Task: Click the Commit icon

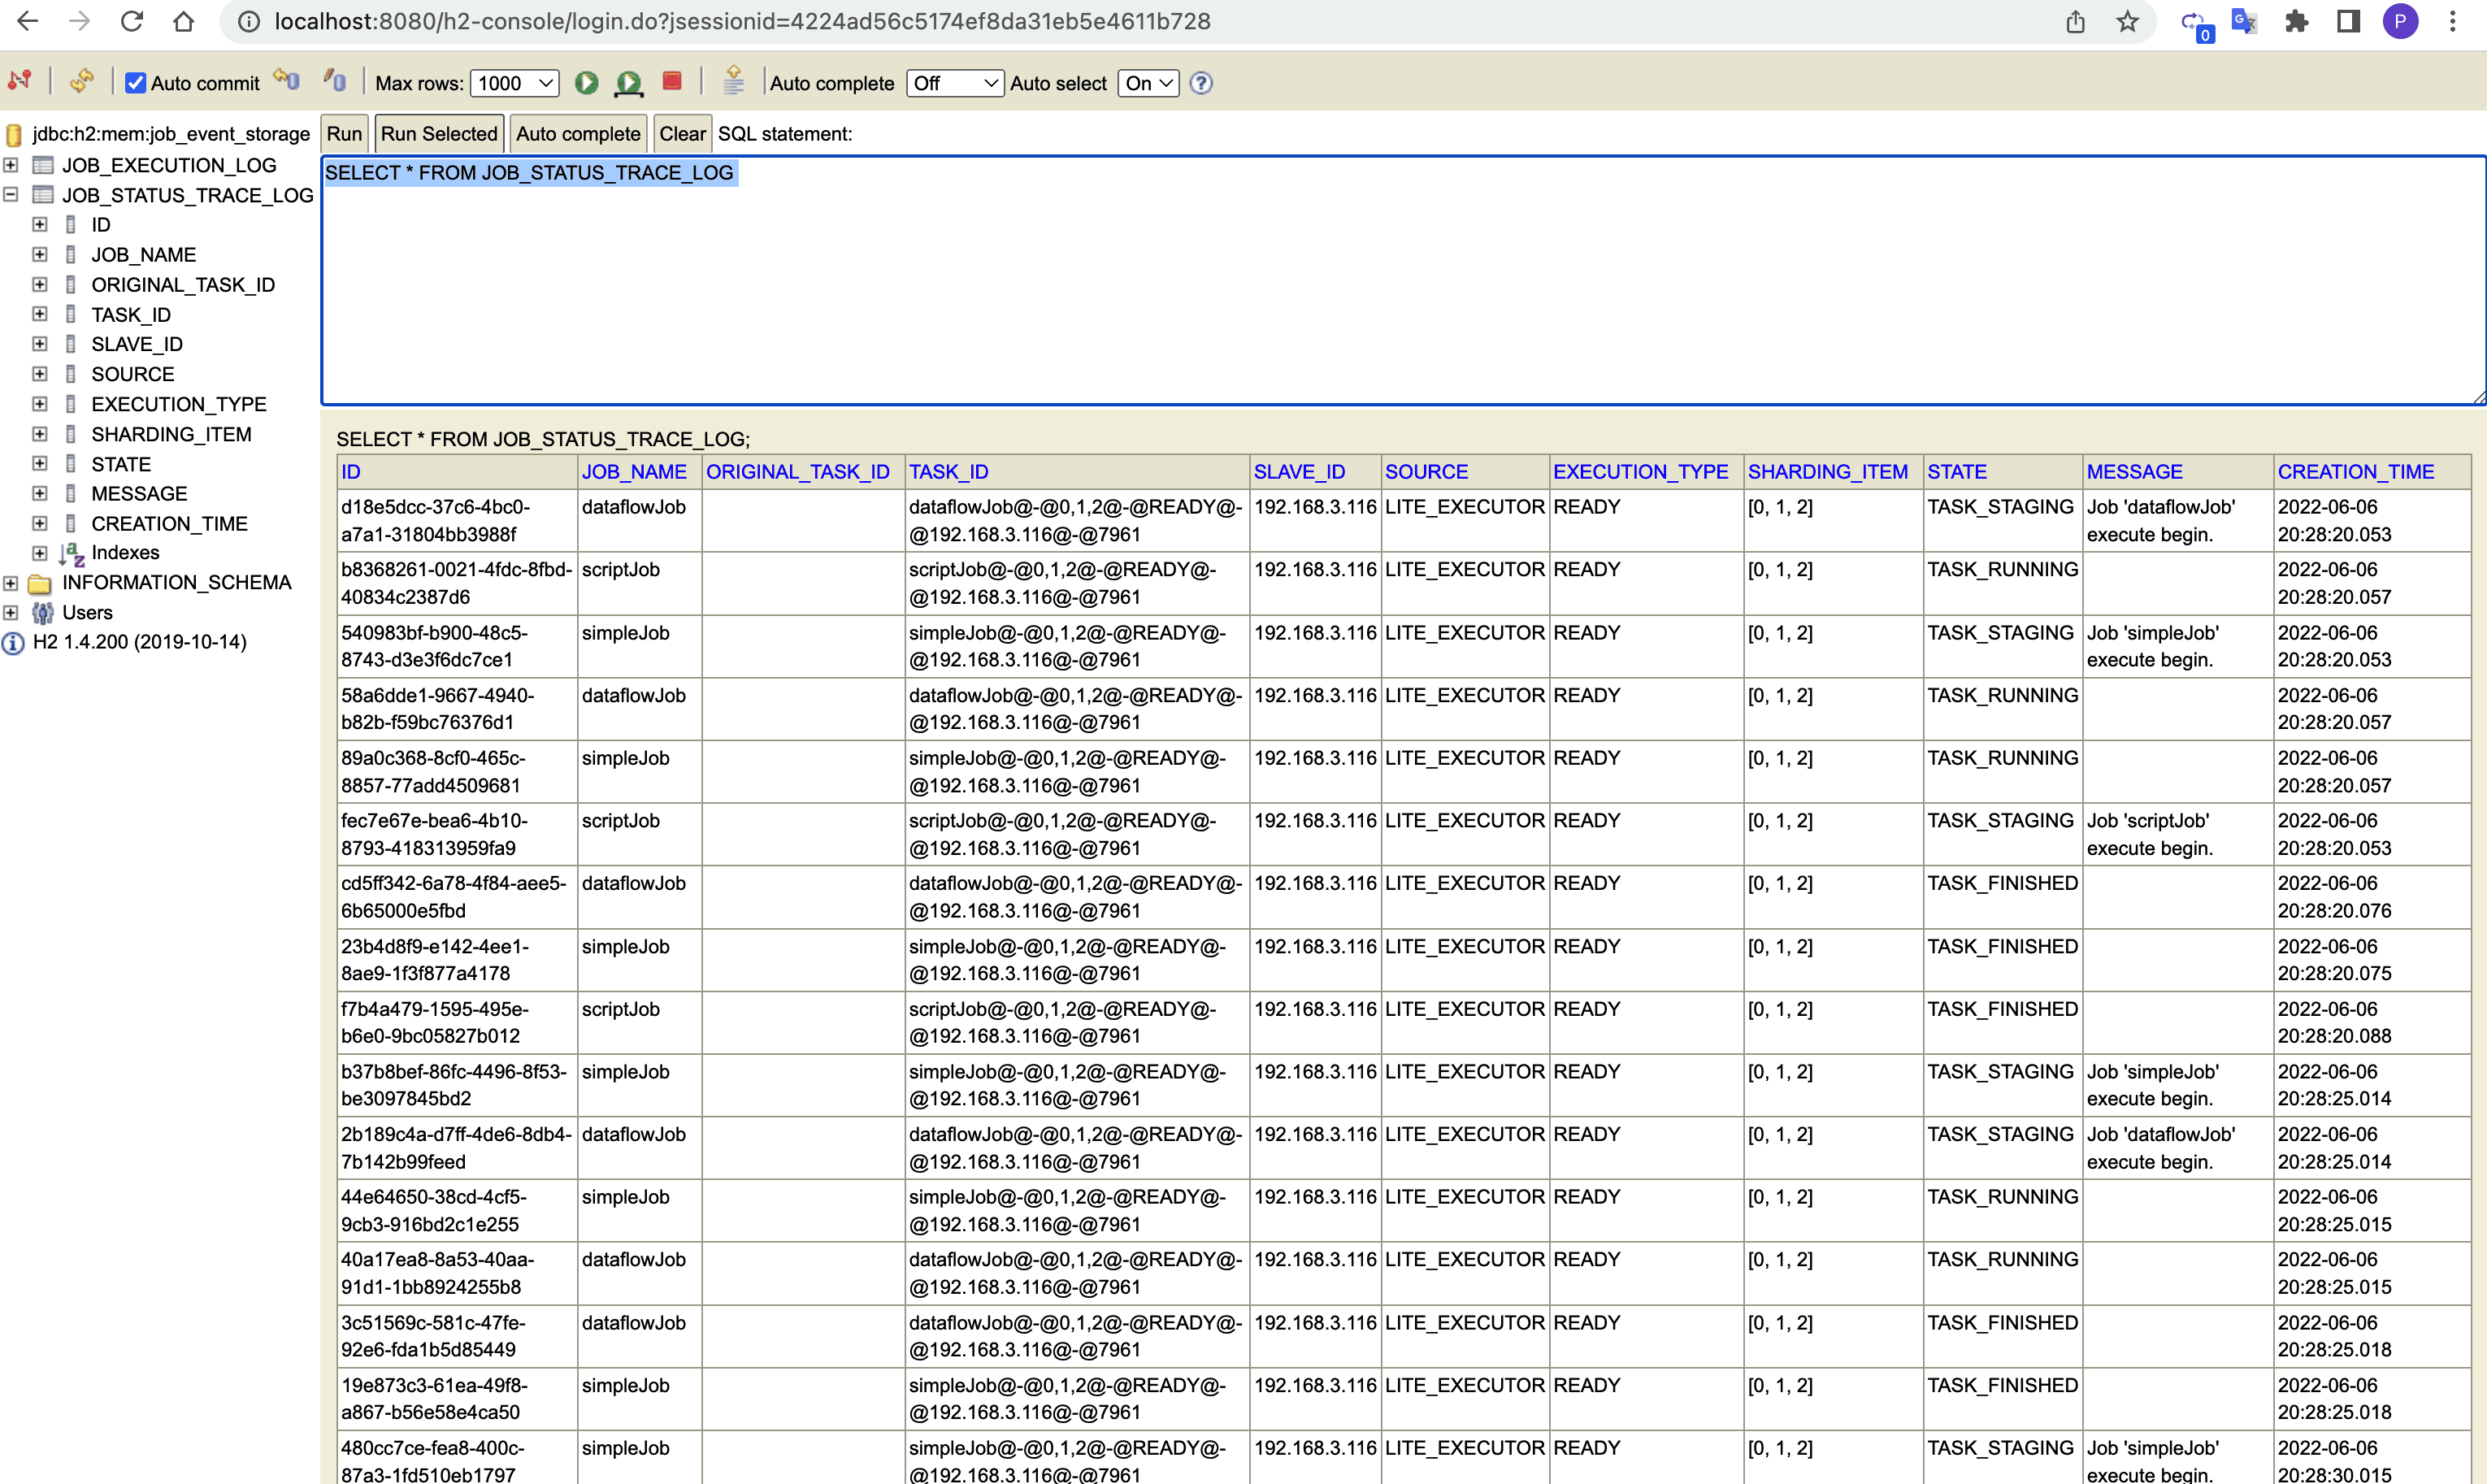Action: point(335,81)
